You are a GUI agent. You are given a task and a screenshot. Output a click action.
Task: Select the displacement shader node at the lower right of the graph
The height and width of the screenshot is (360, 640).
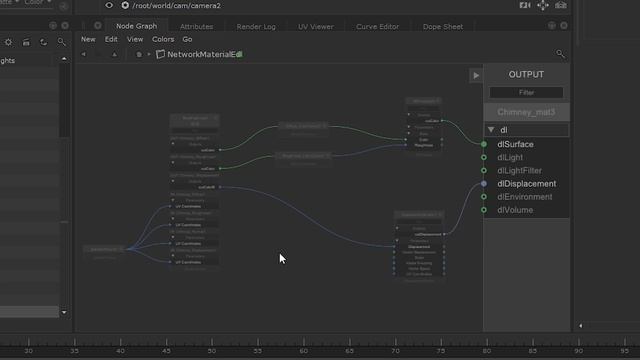tap(419, 247)
